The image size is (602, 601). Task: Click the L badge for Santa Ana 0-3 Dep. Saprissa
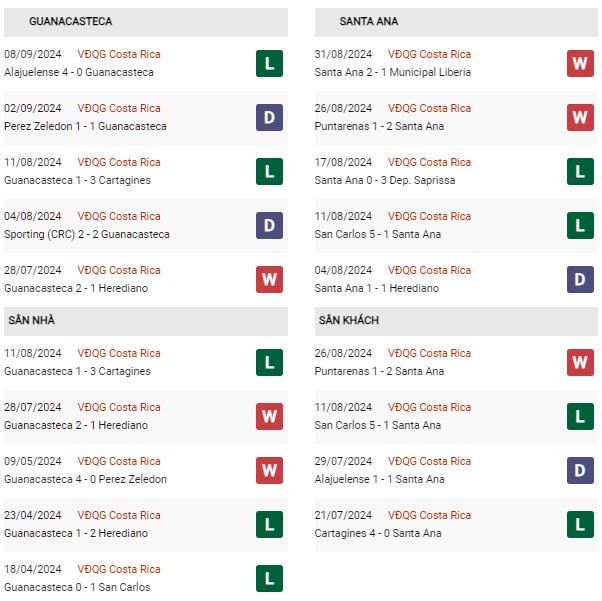pos(580,172)
